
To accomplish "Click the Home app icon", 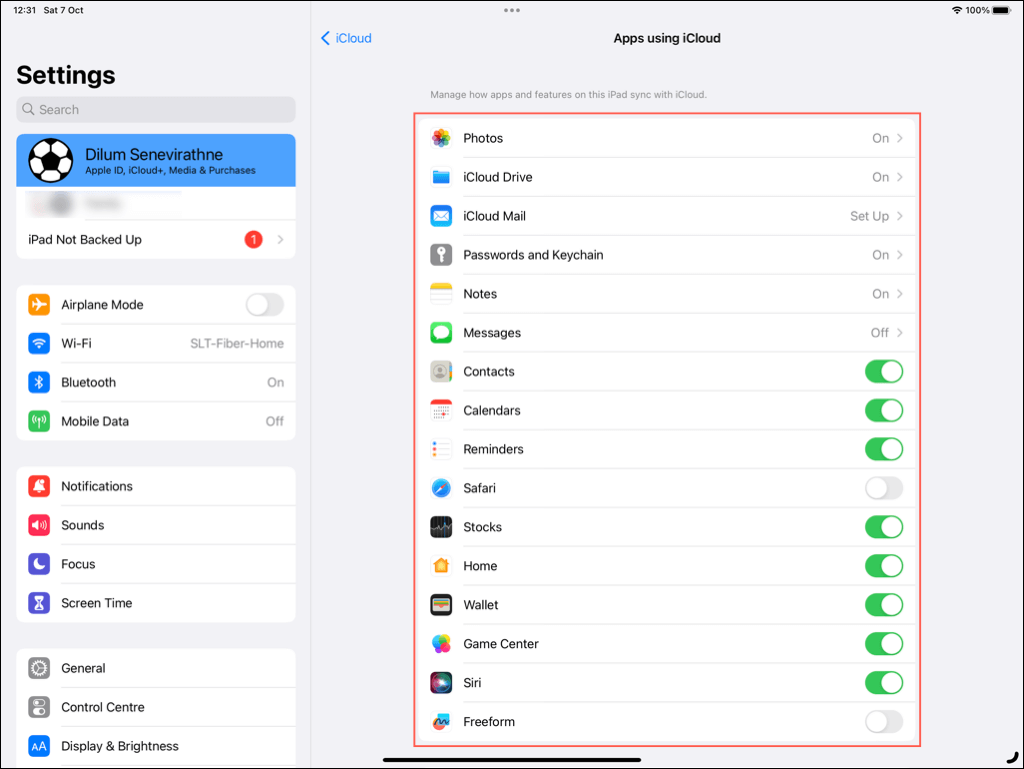I will tap(441, 566).
